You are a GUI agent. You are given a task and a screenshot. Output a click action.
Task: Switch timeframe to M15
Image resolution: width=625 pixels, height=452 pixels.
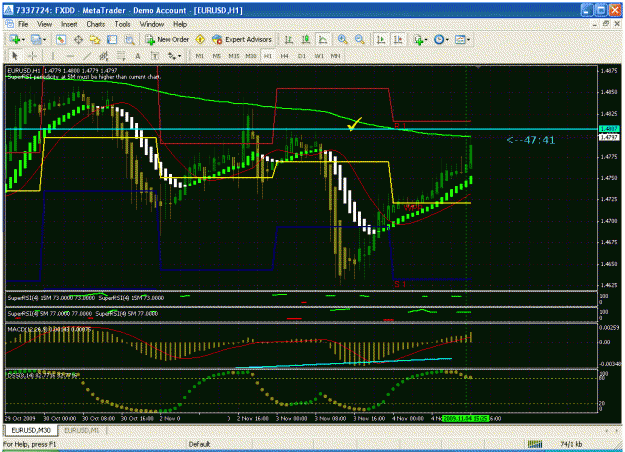(x=234, y=56)
